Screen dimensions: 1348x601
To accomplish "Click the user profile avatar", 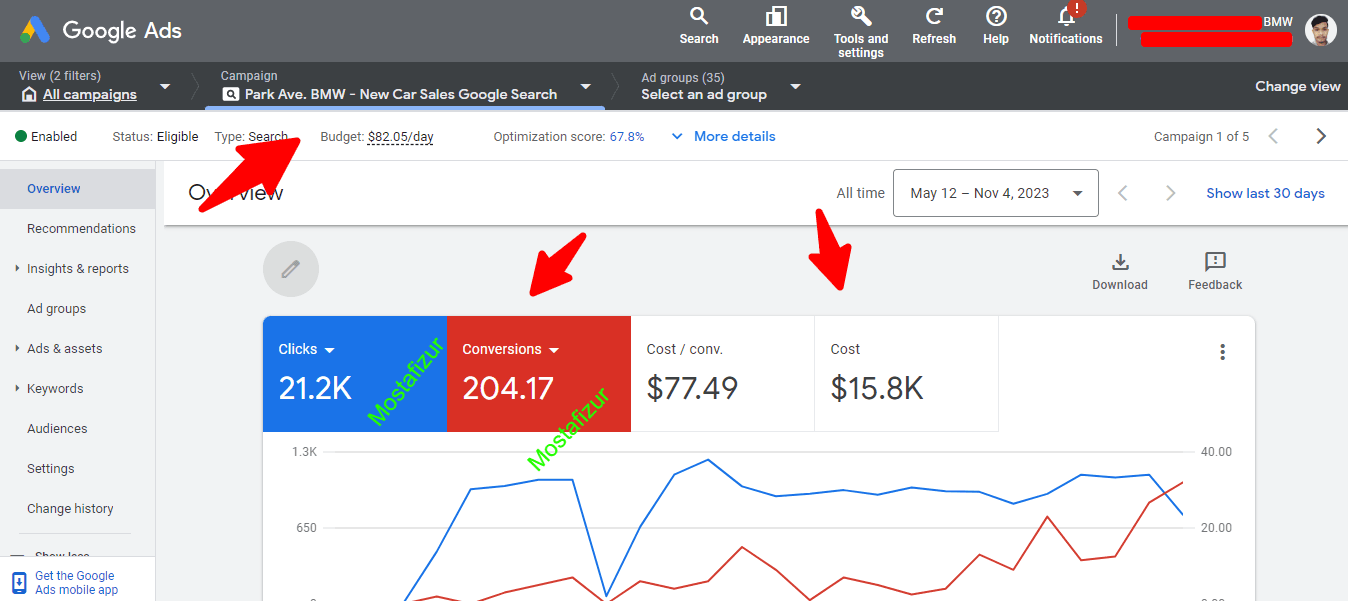I will (1320, 30).
